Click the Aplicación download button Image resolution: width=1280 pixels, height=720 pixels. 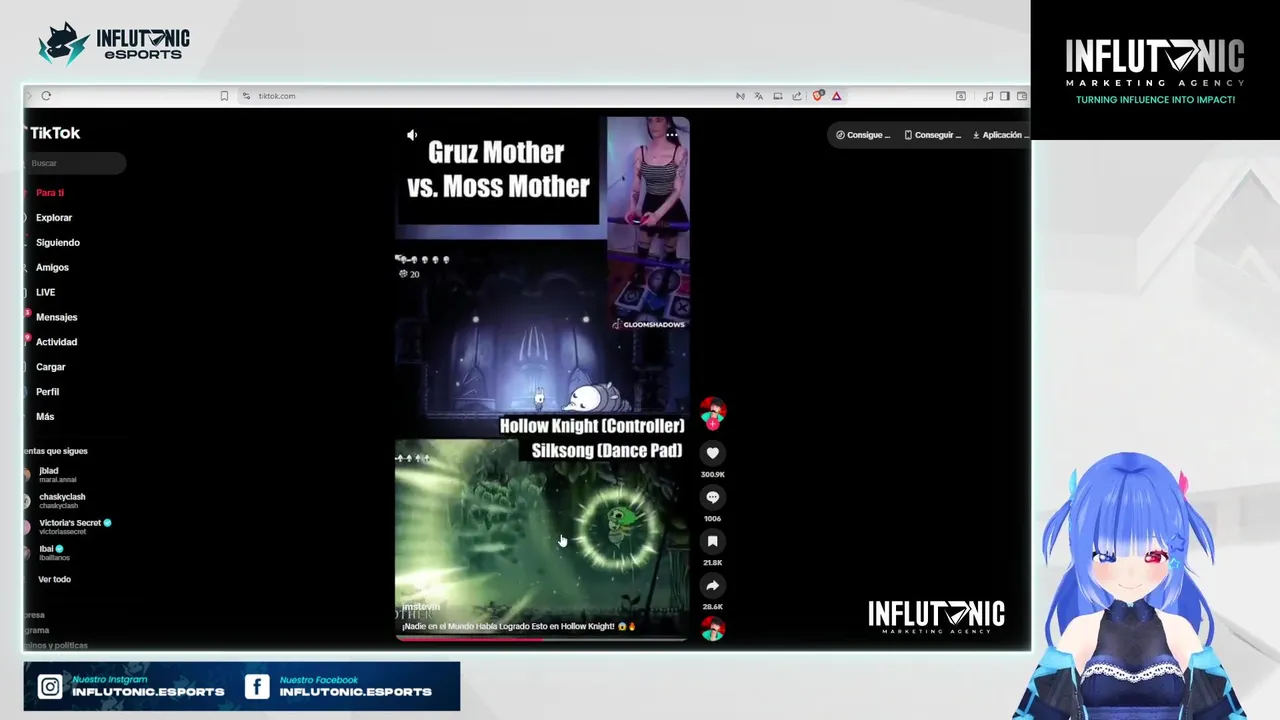coord(999,135)
